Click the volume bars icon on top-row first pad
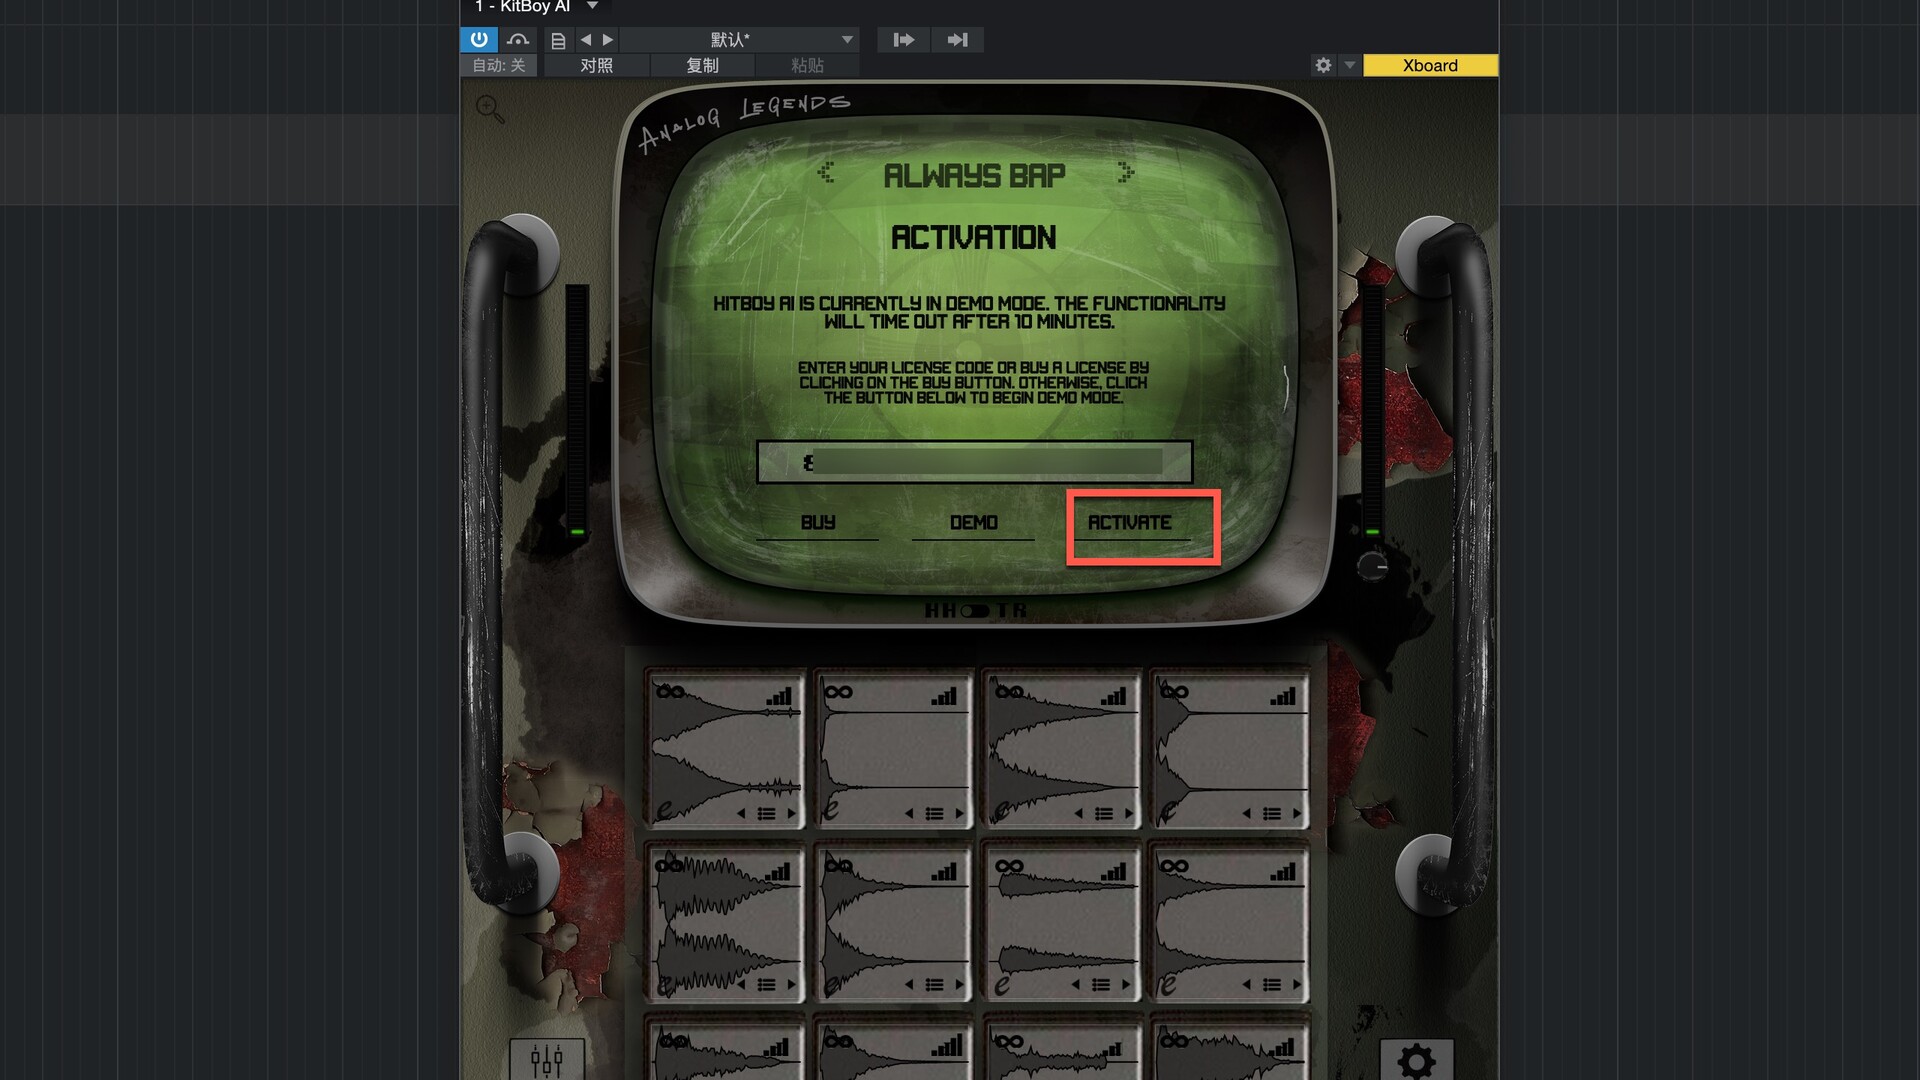Viewport: 1920px width, 1080px height. (x=779, y=696)
